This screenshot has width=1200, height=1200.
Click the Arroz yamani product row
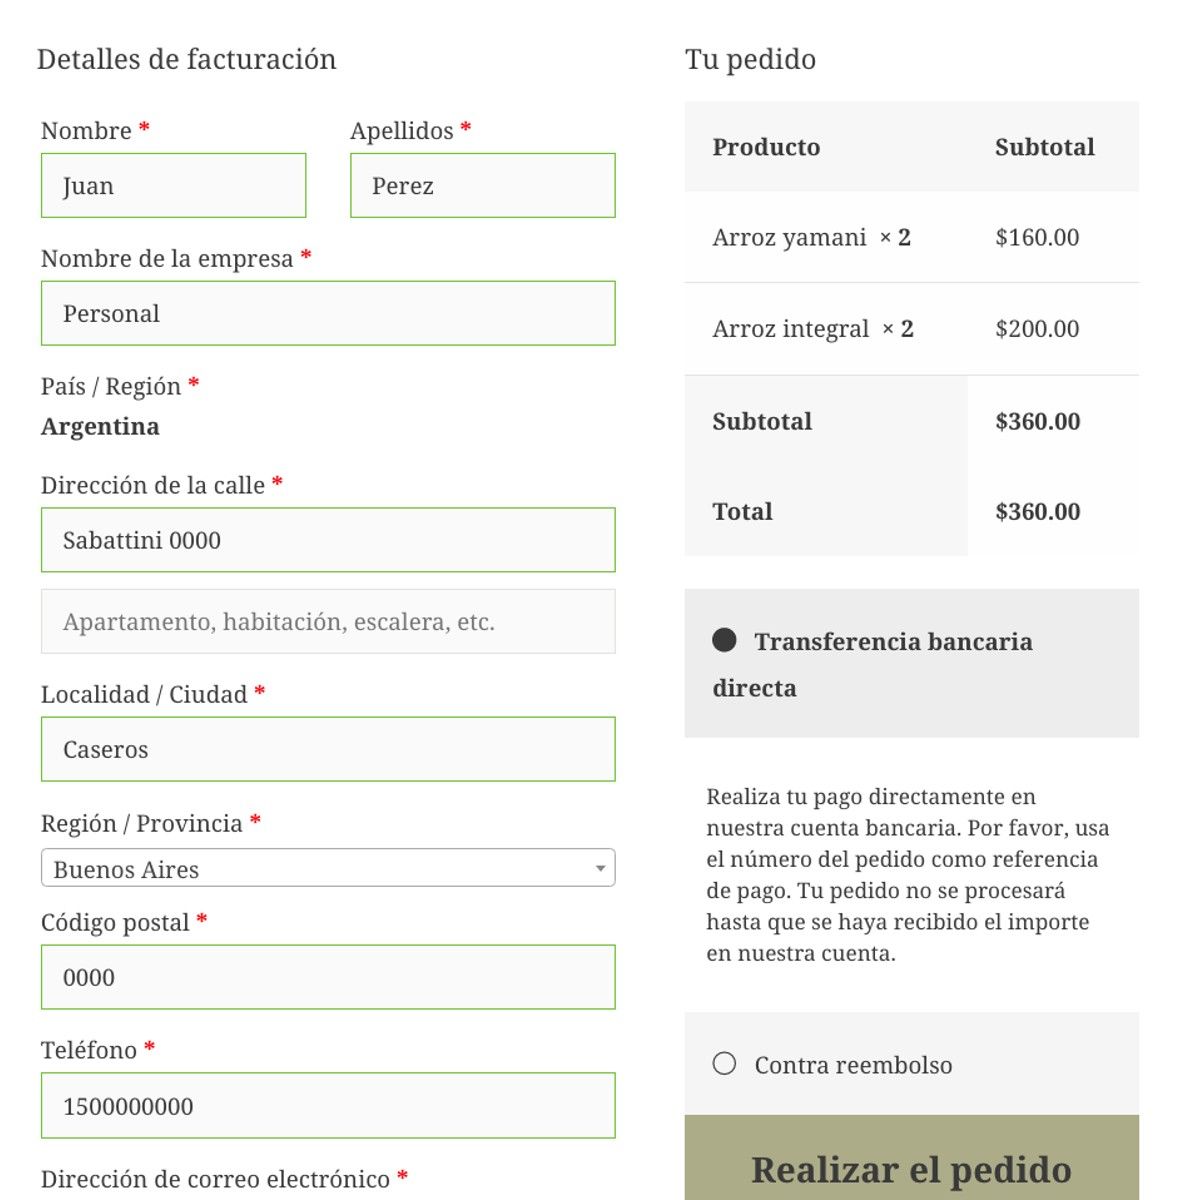click(911, 237)
